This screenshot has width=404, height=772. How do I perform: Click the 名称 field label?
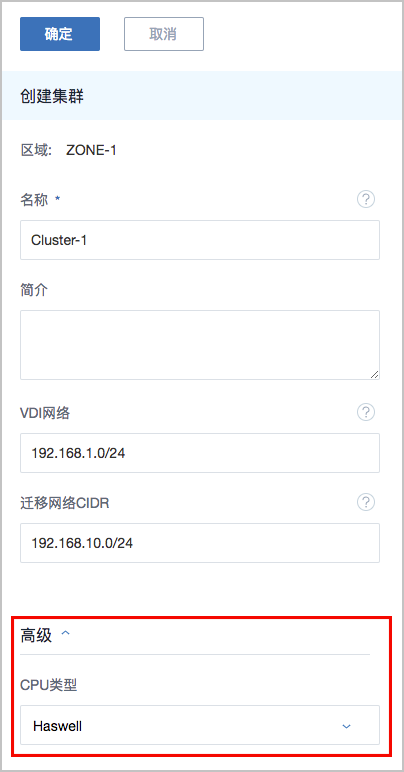(34, 200)
